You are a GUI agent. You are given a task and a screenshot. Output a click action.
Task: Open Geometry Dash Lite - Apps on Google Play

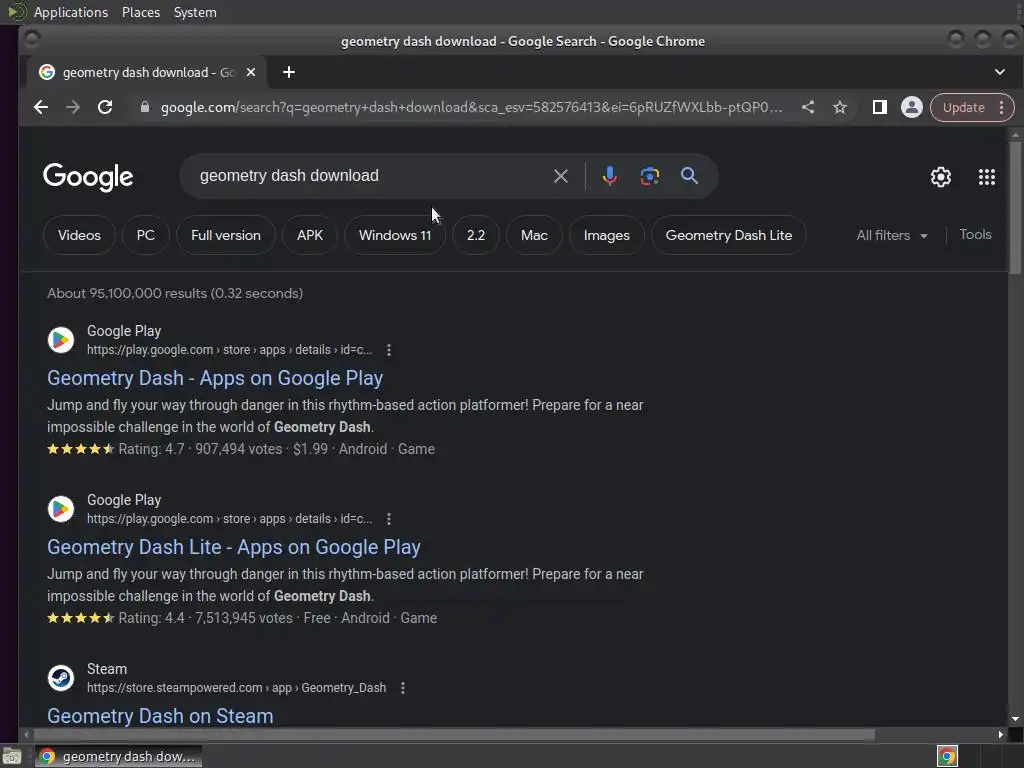234,547
